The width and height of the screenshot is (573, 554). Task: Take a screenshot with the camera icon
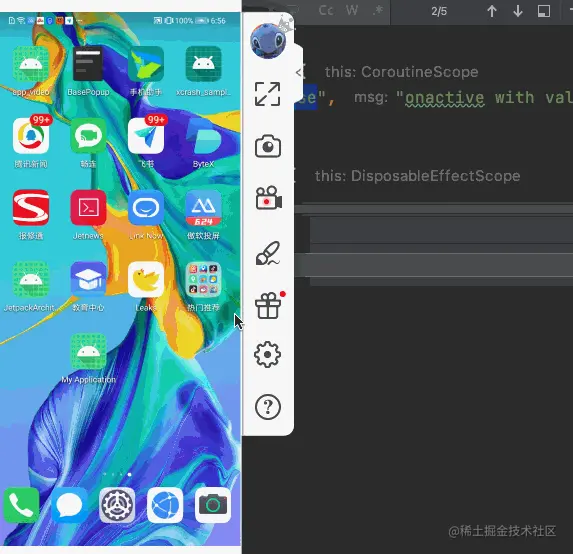point(267,146)
